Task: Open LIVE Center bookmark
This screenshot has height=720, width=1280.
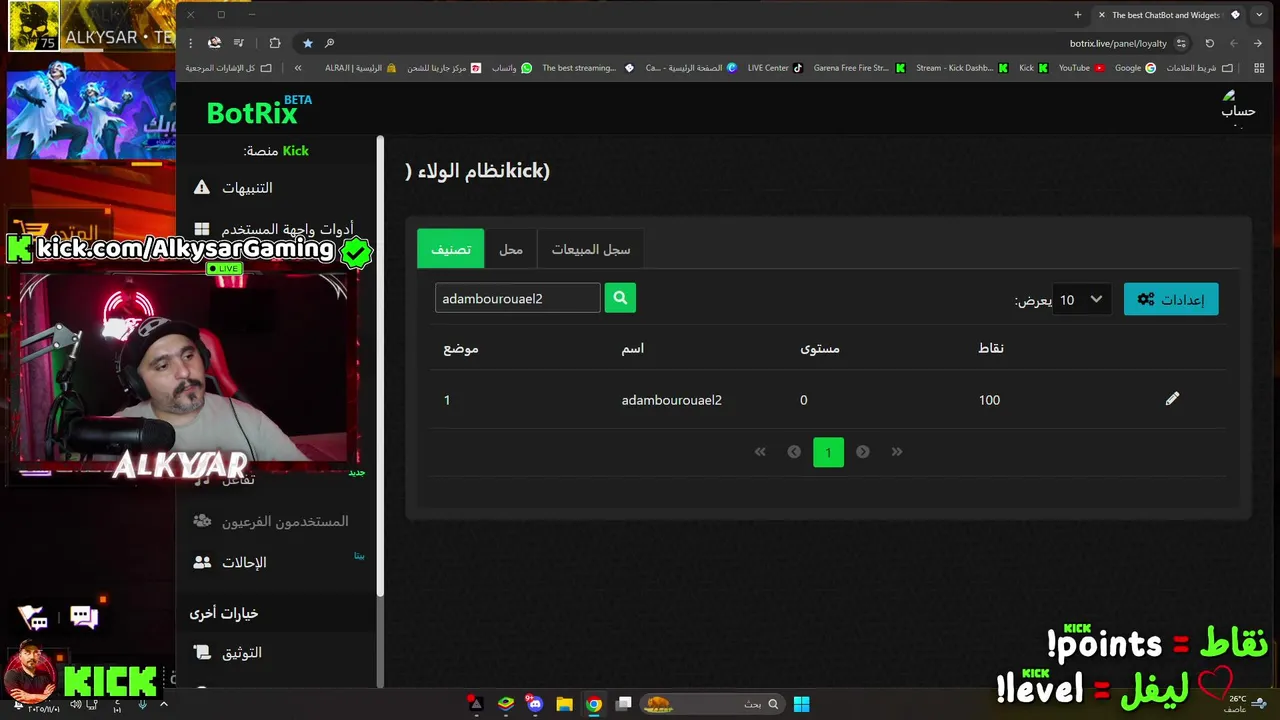Action: coord(775,68)
